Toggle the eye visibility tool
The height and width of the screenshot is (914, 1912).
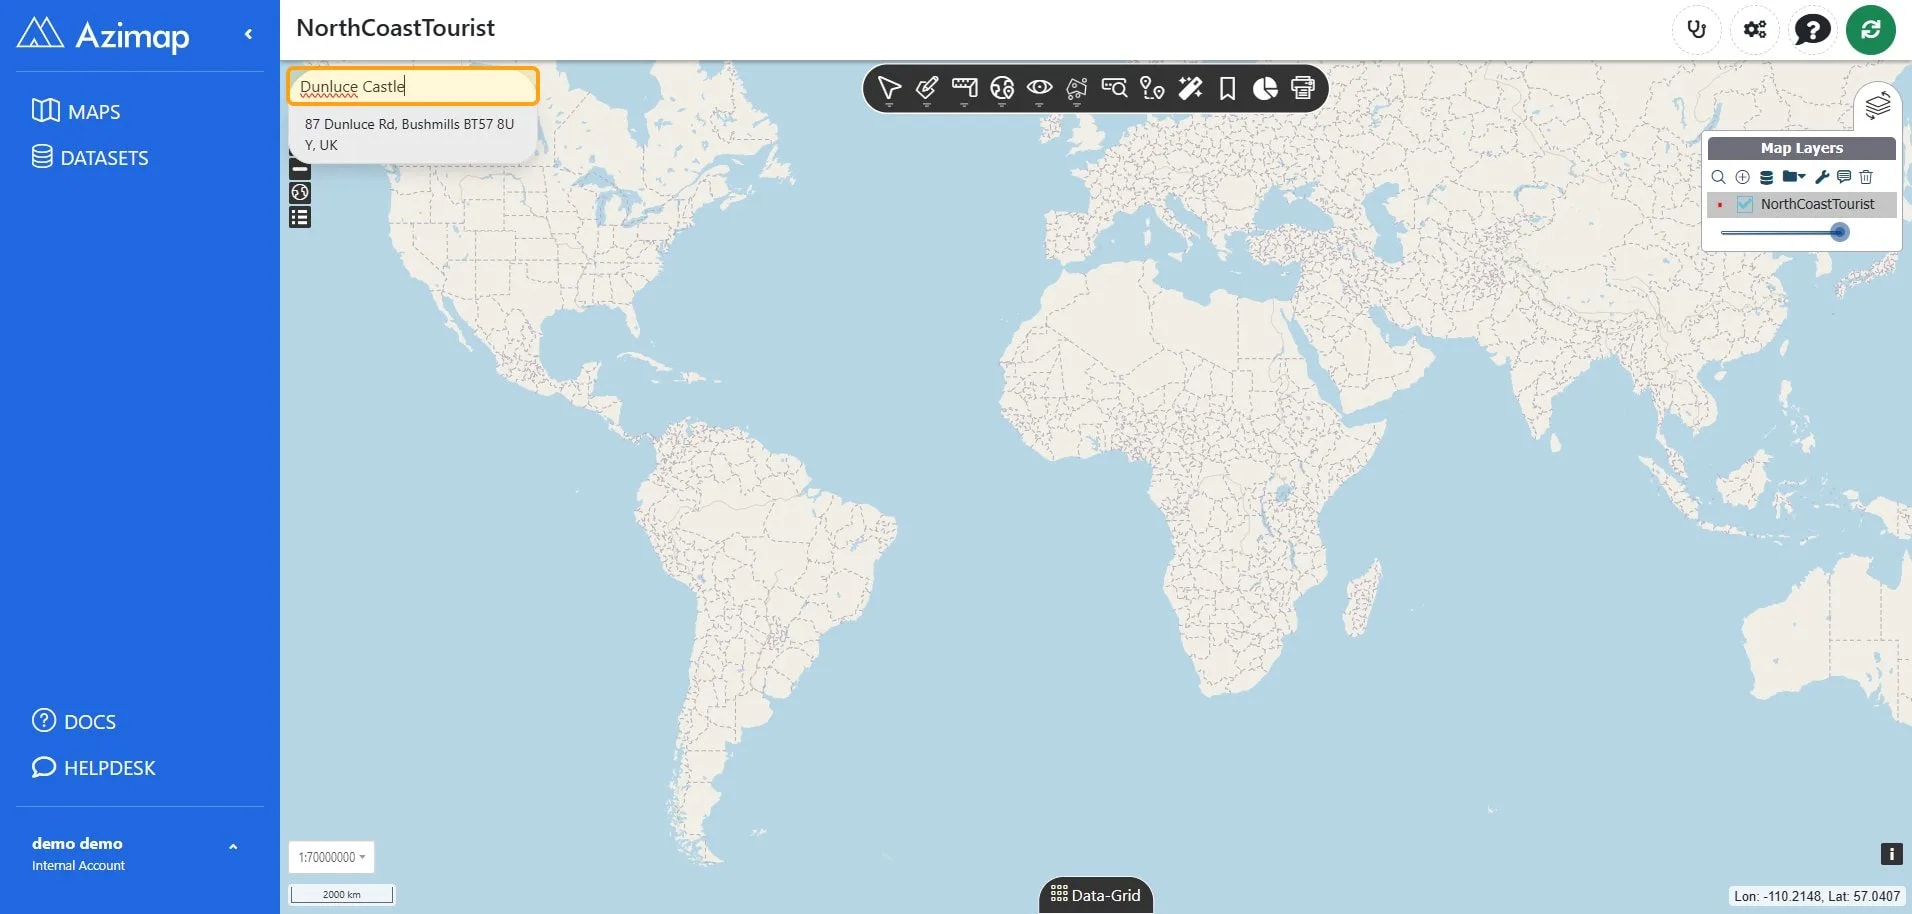tap(1039, 89)
